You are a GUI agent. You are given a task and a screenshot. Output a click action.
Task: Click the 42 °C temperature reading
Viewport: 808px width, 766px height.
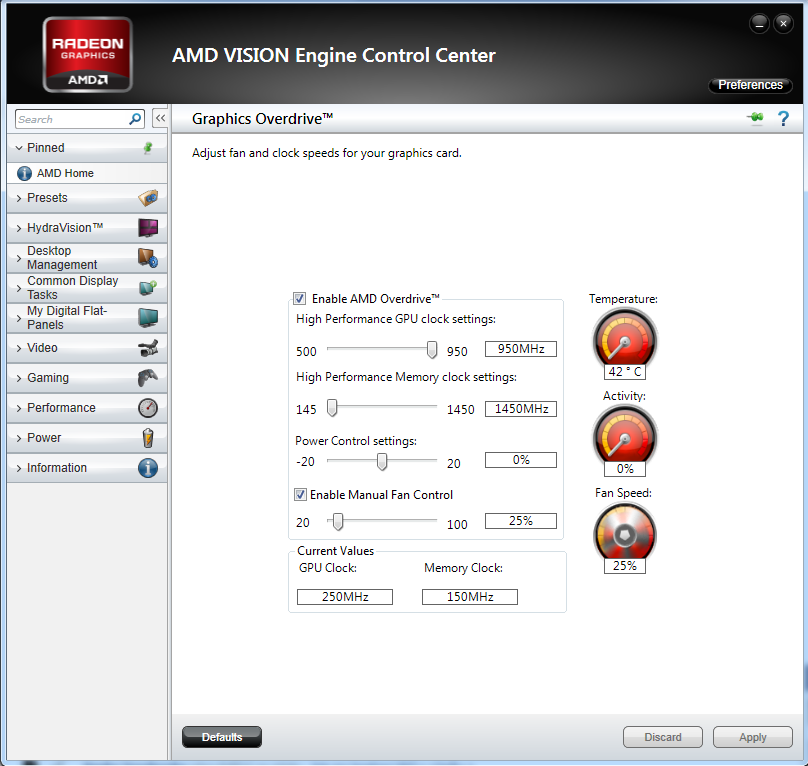click(625, 372)
